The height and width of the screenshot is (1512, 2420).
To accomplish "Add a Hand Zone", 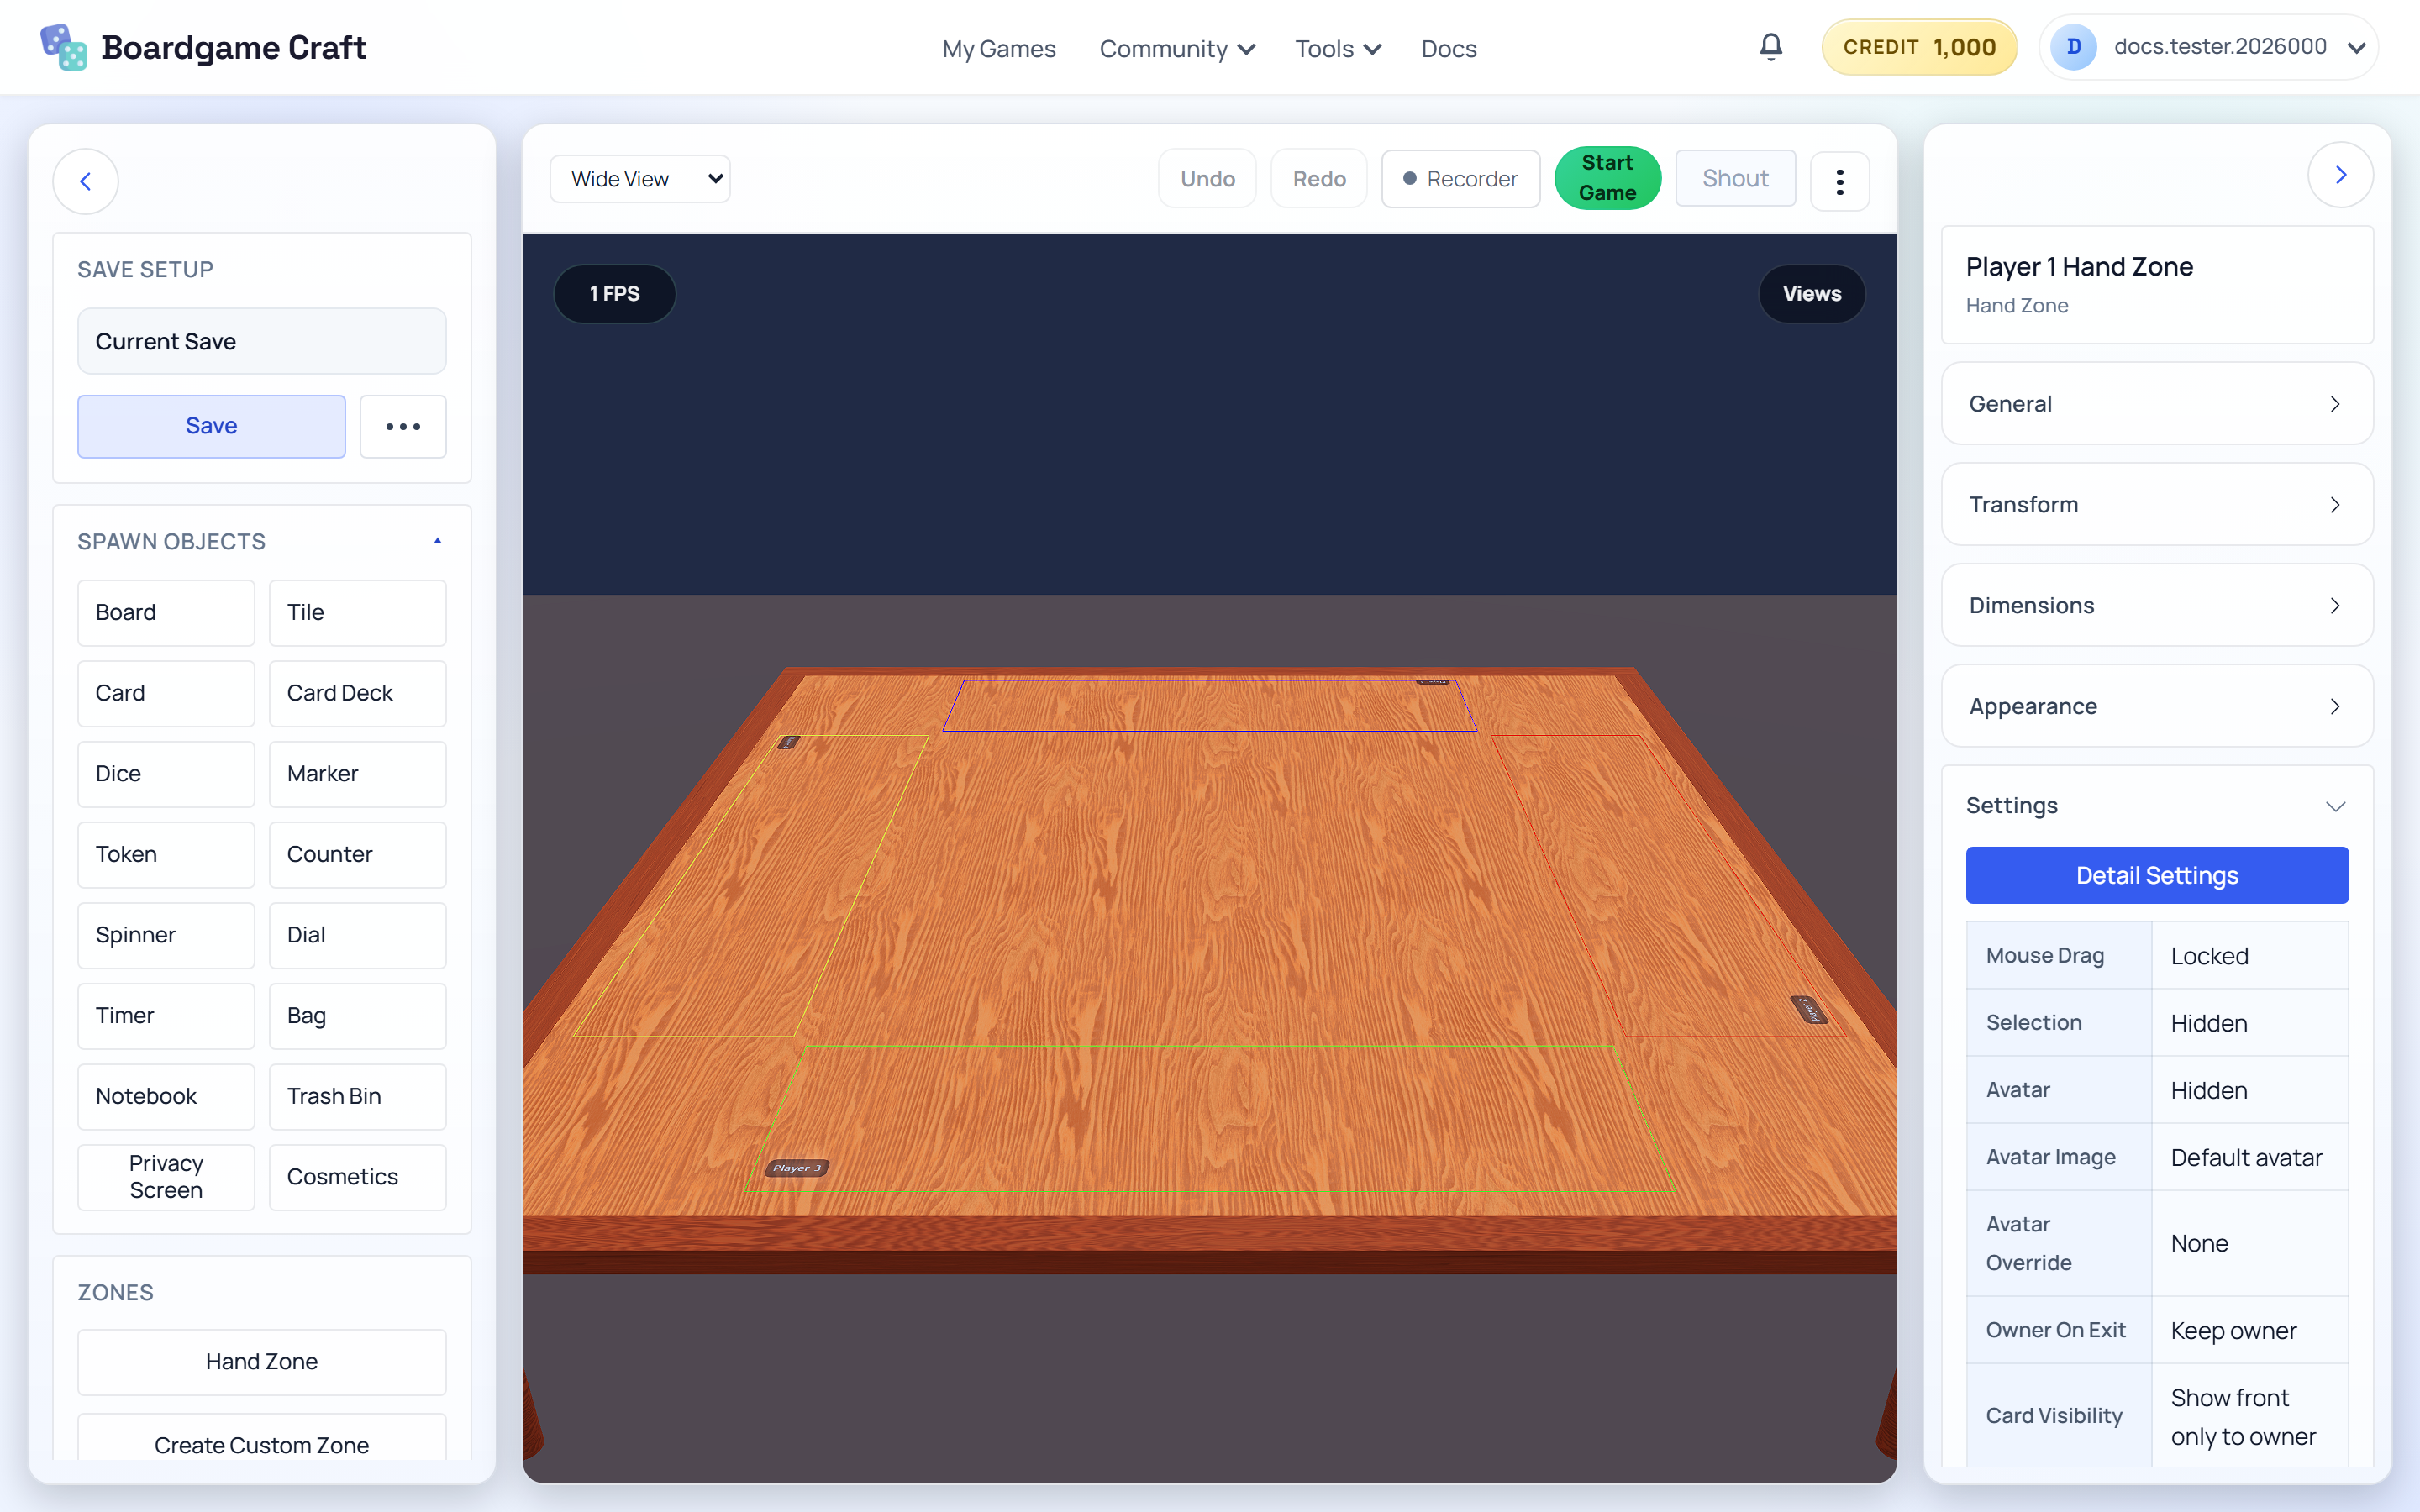I will tap(262, 1362).
